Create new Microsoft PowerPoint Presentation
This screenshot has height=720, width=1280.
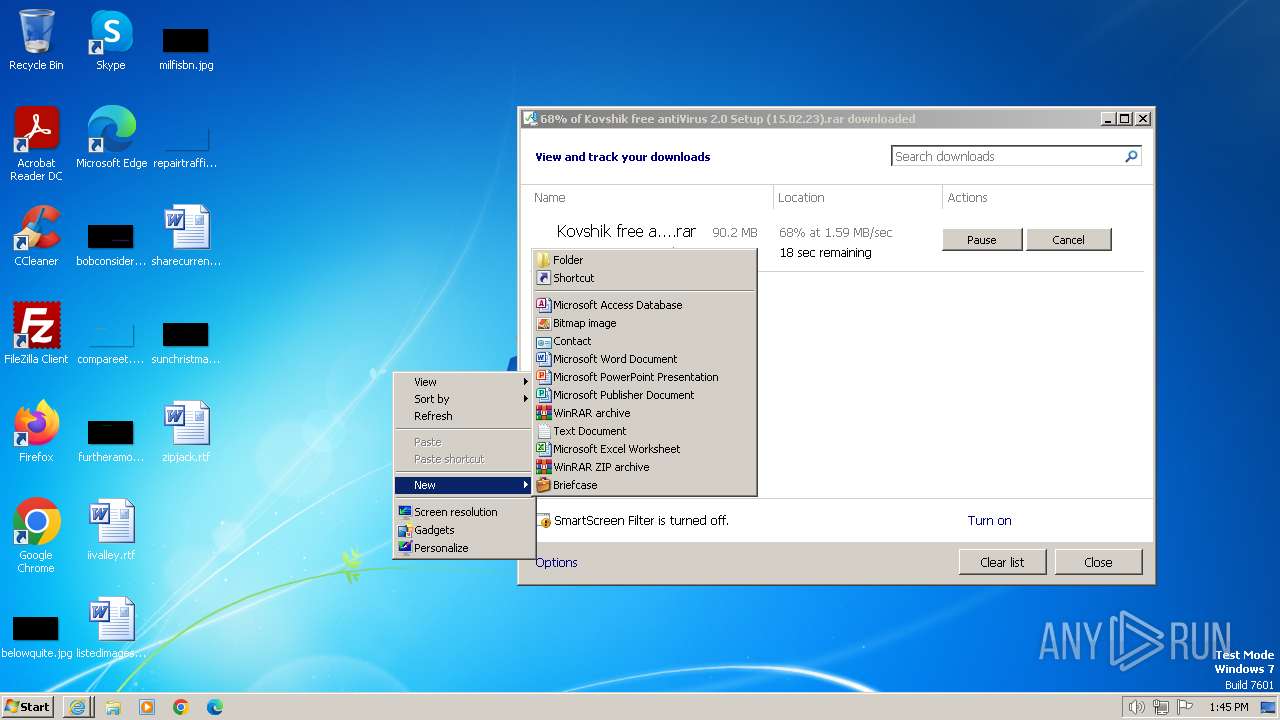(645, 377)
